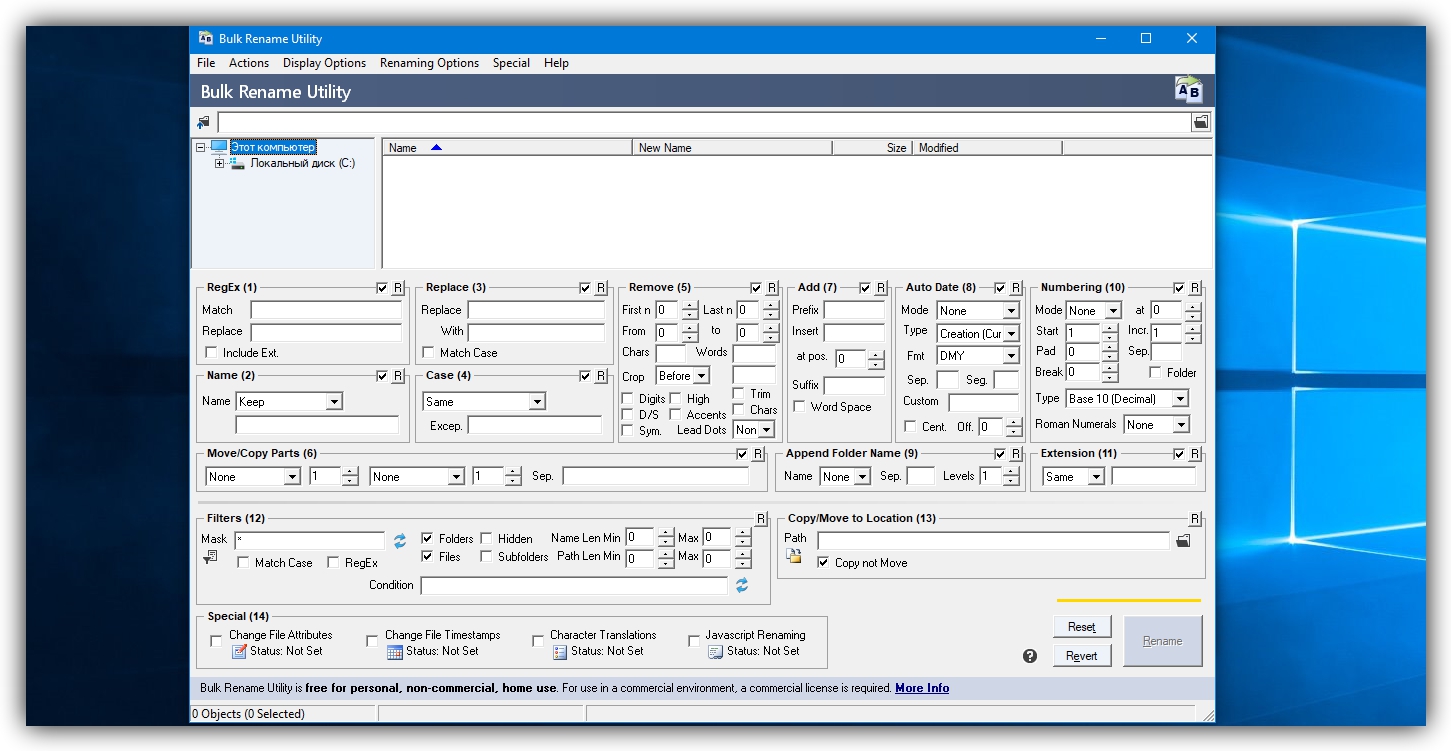Image resolution: width=1451 pixels, height=751 pixels.
Task: Tick the Include Ext. checkbox in RegEx
Action: coord(211,353)
